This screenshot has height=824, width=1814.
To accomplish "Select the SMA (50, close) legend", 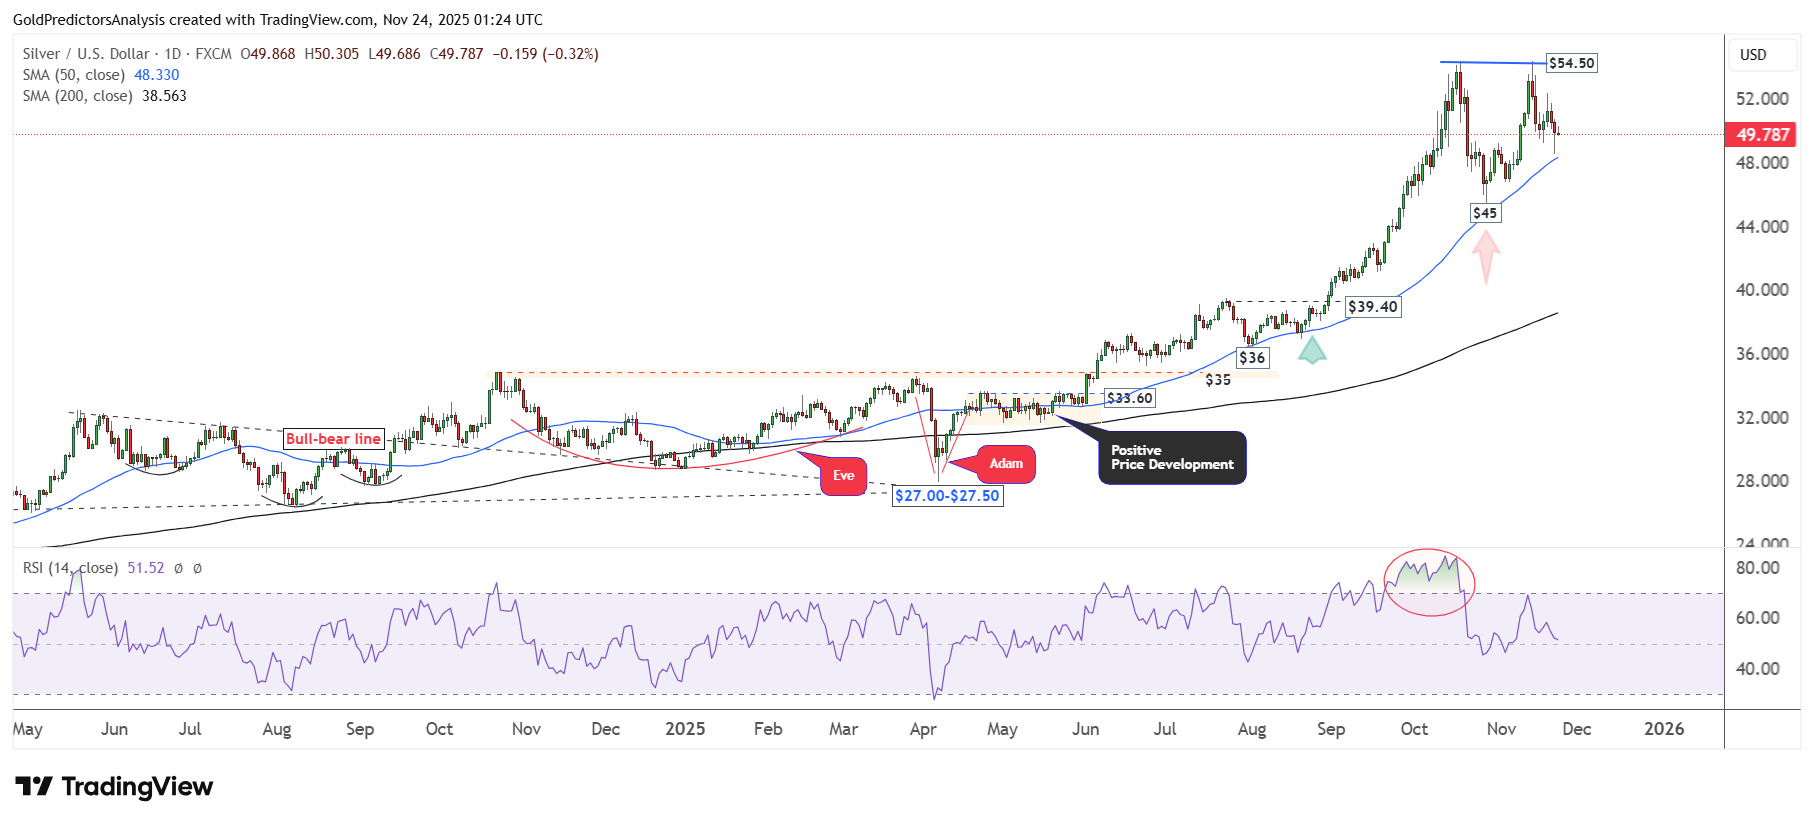I will [74, 75].
